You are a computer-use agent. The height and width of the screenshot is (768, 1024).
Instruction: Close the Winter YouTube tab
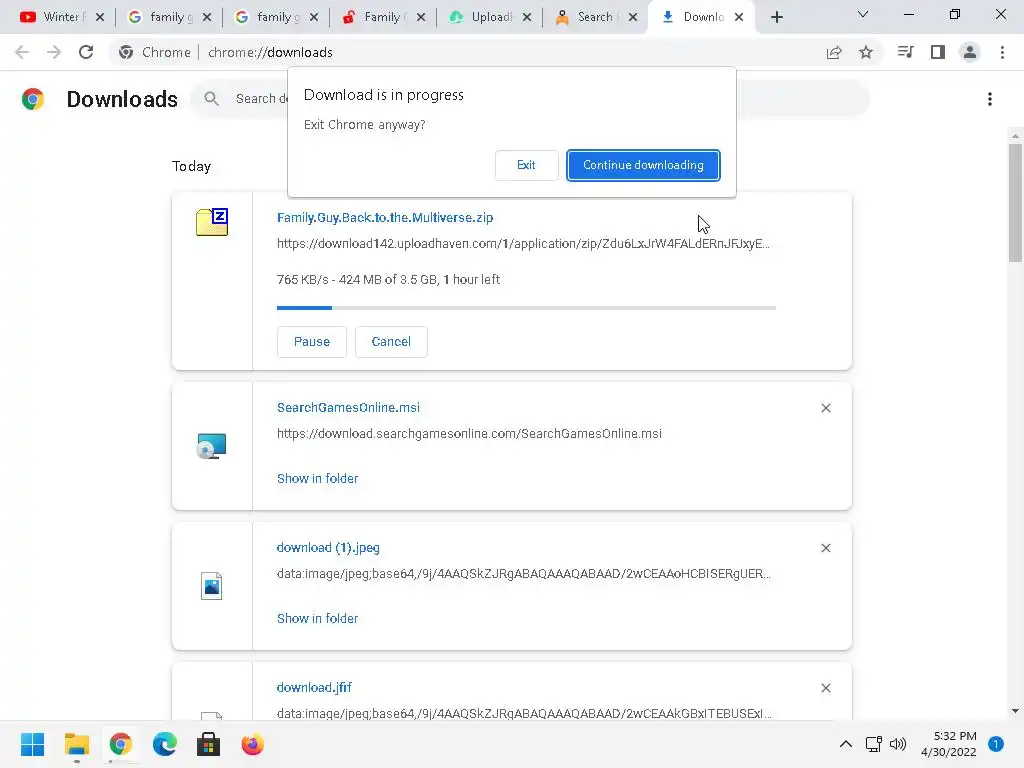tap(100, 17)
